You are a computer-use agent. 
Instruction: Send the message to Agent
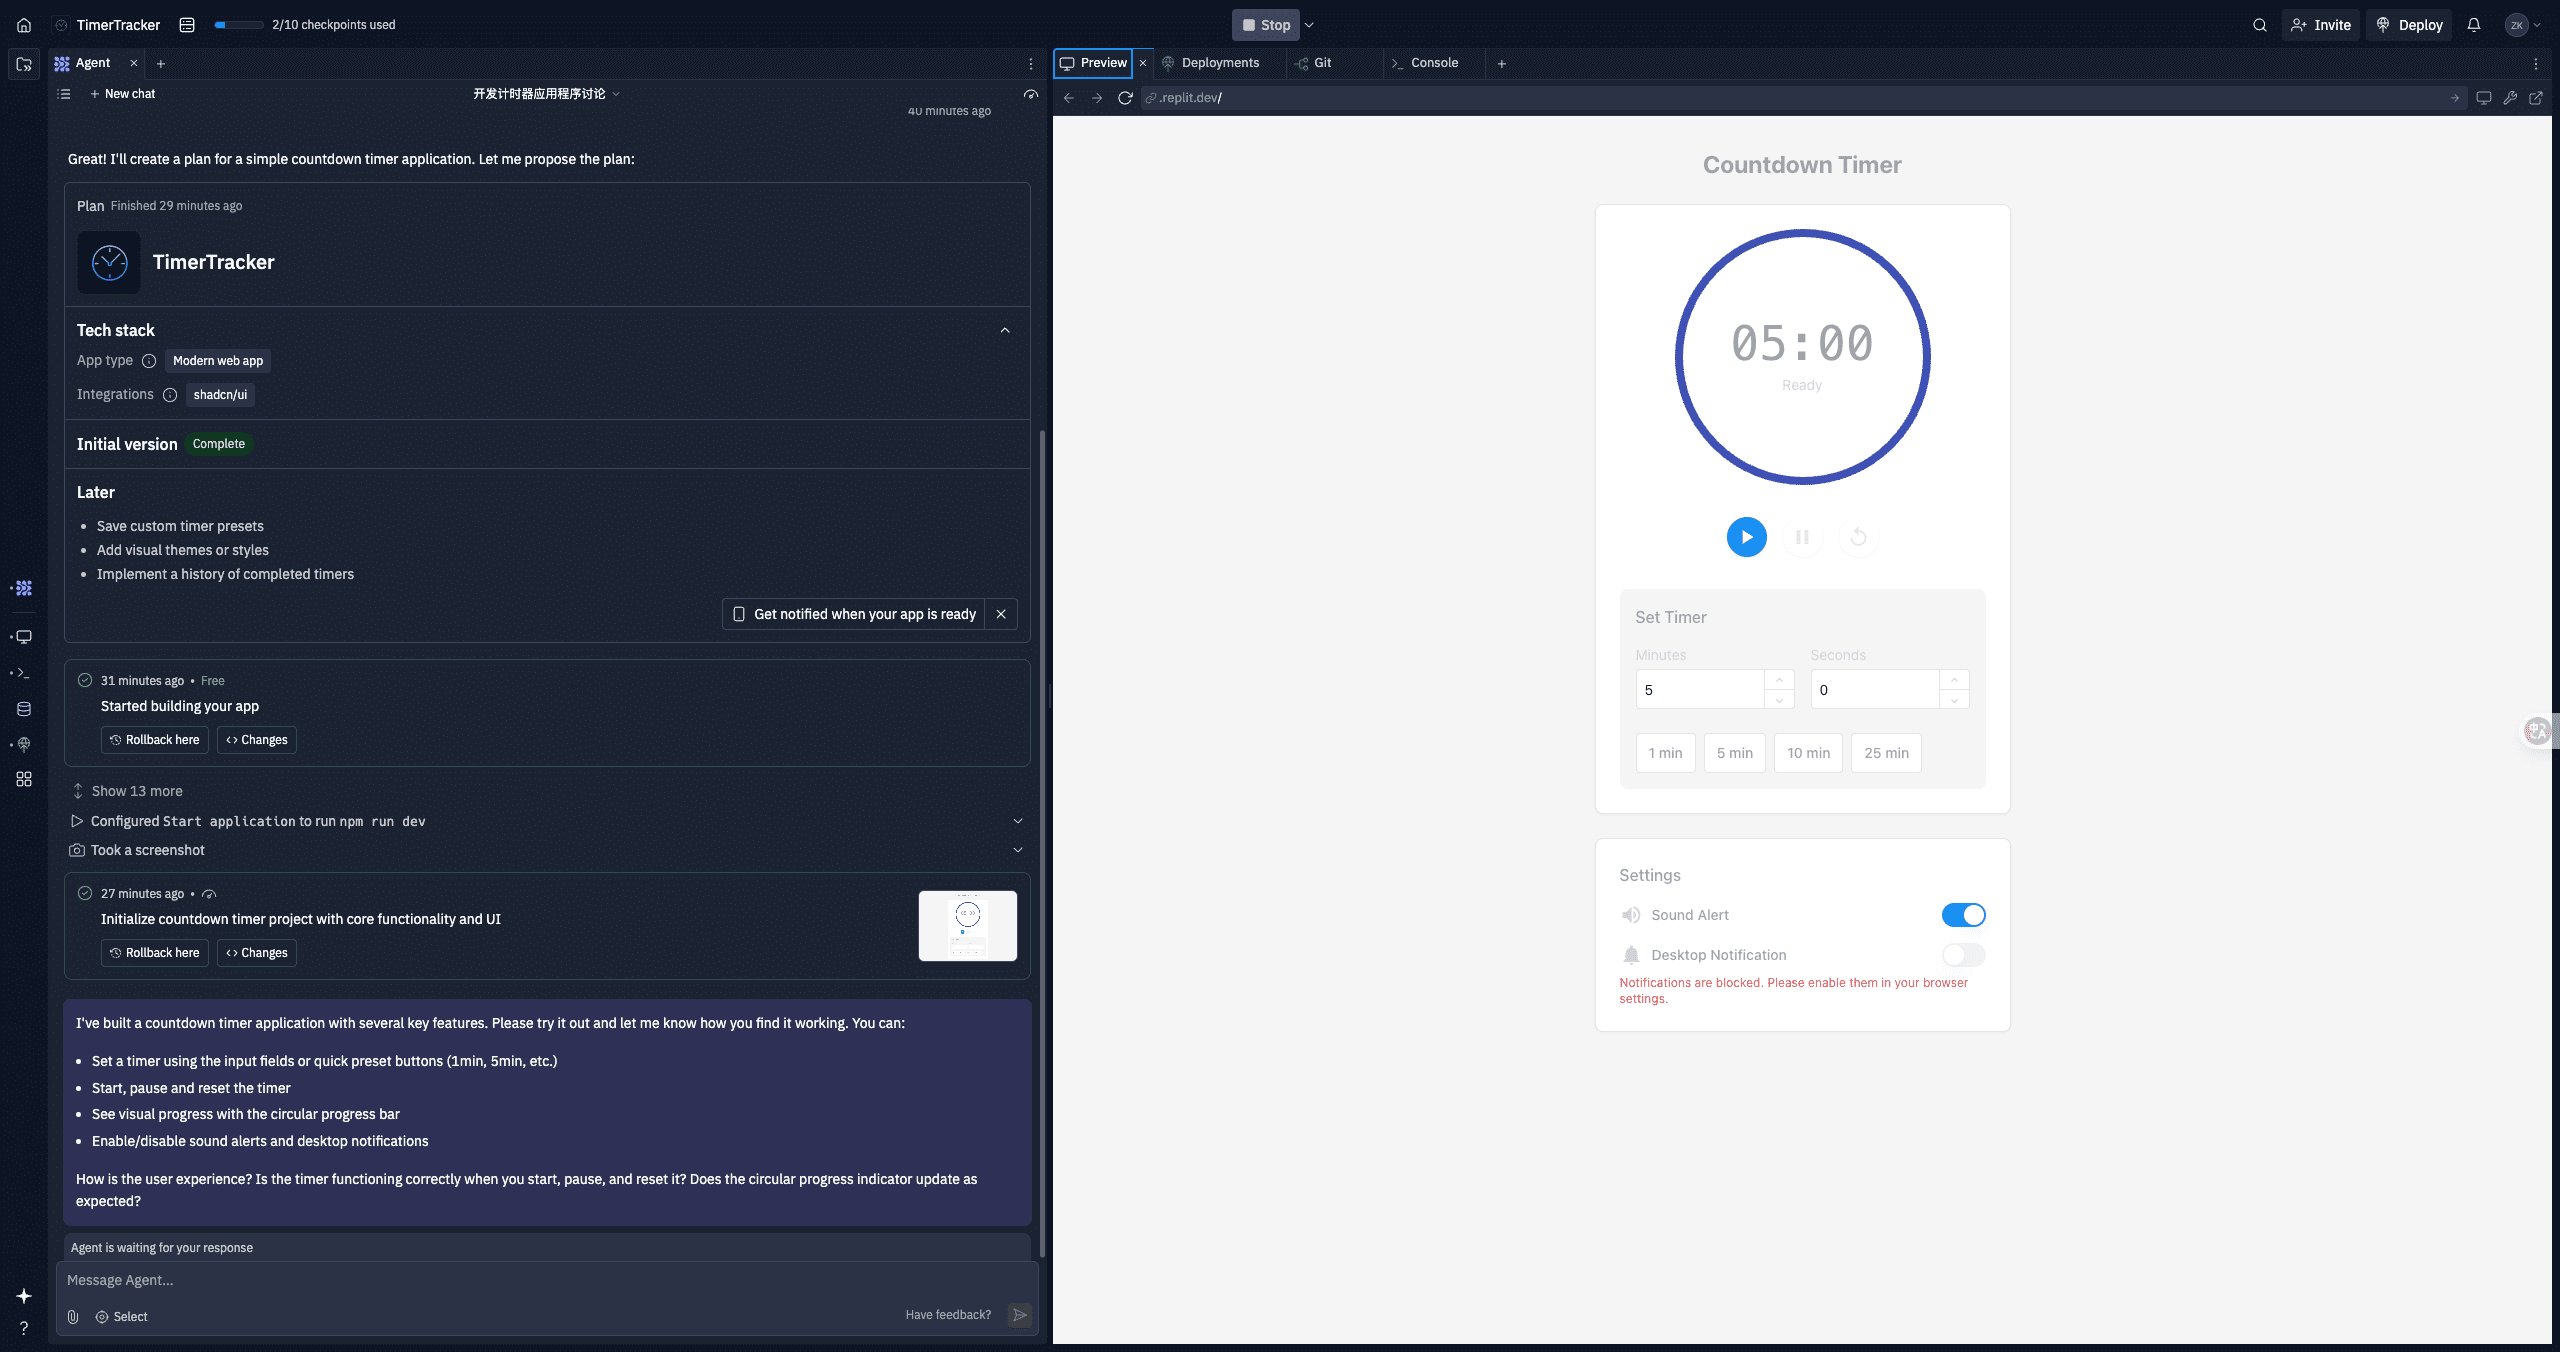point(1020,1315)
